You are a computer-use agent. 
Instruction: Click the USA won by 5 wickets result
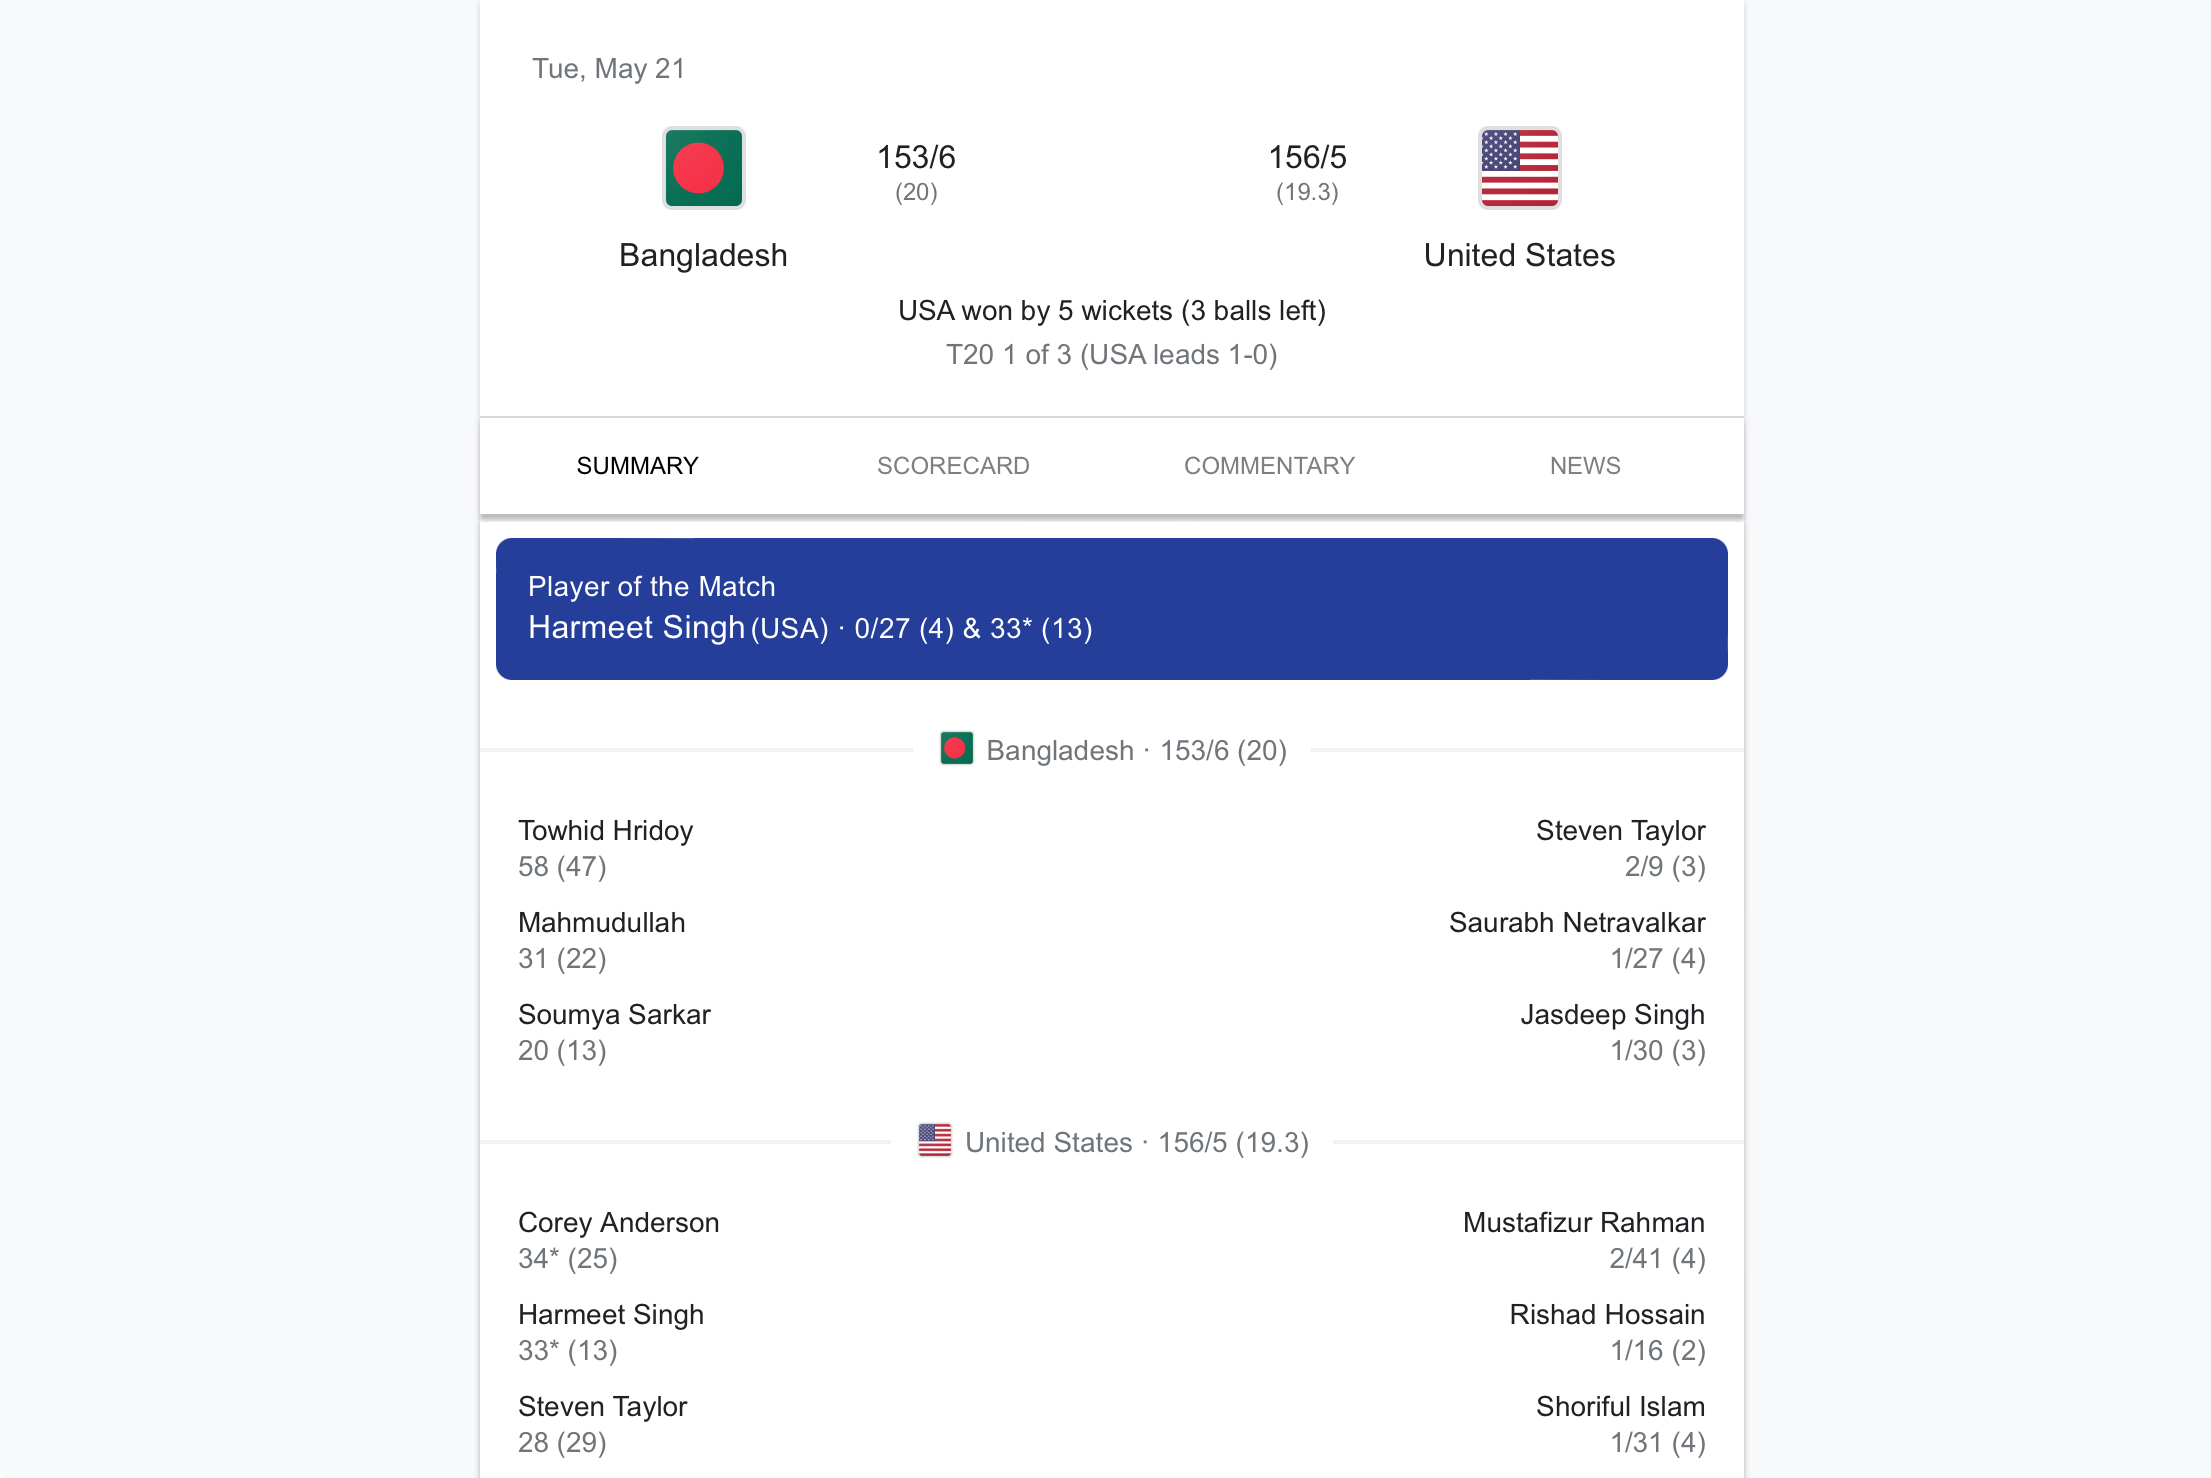pos(1111,311)
